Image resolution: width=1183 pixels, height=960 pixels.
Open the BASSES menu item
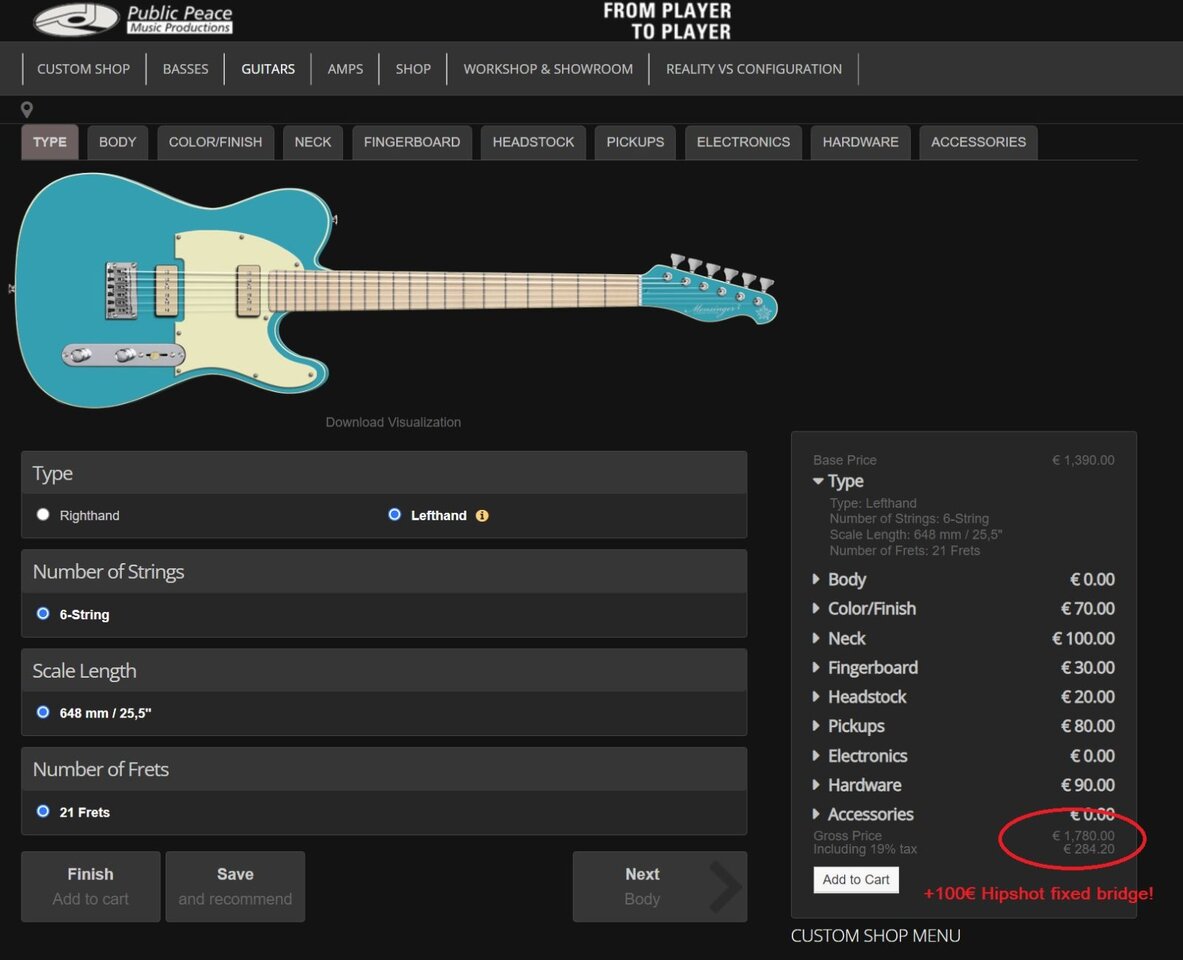coord(186,69)
